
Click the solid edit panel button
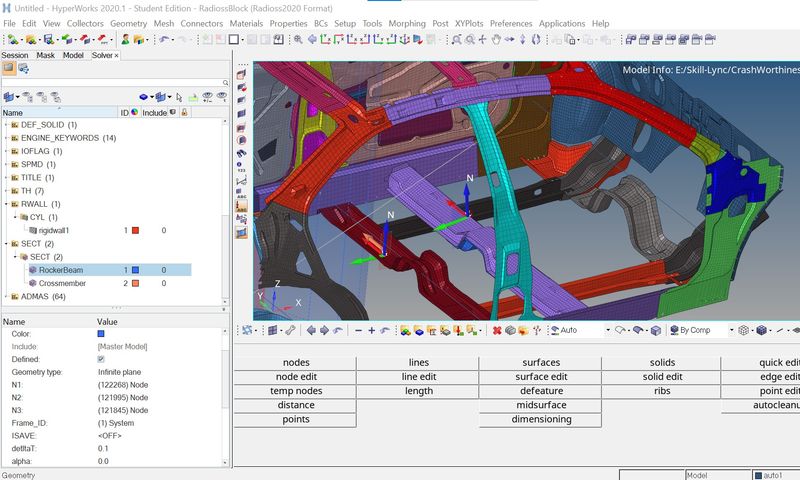[662, 377]
